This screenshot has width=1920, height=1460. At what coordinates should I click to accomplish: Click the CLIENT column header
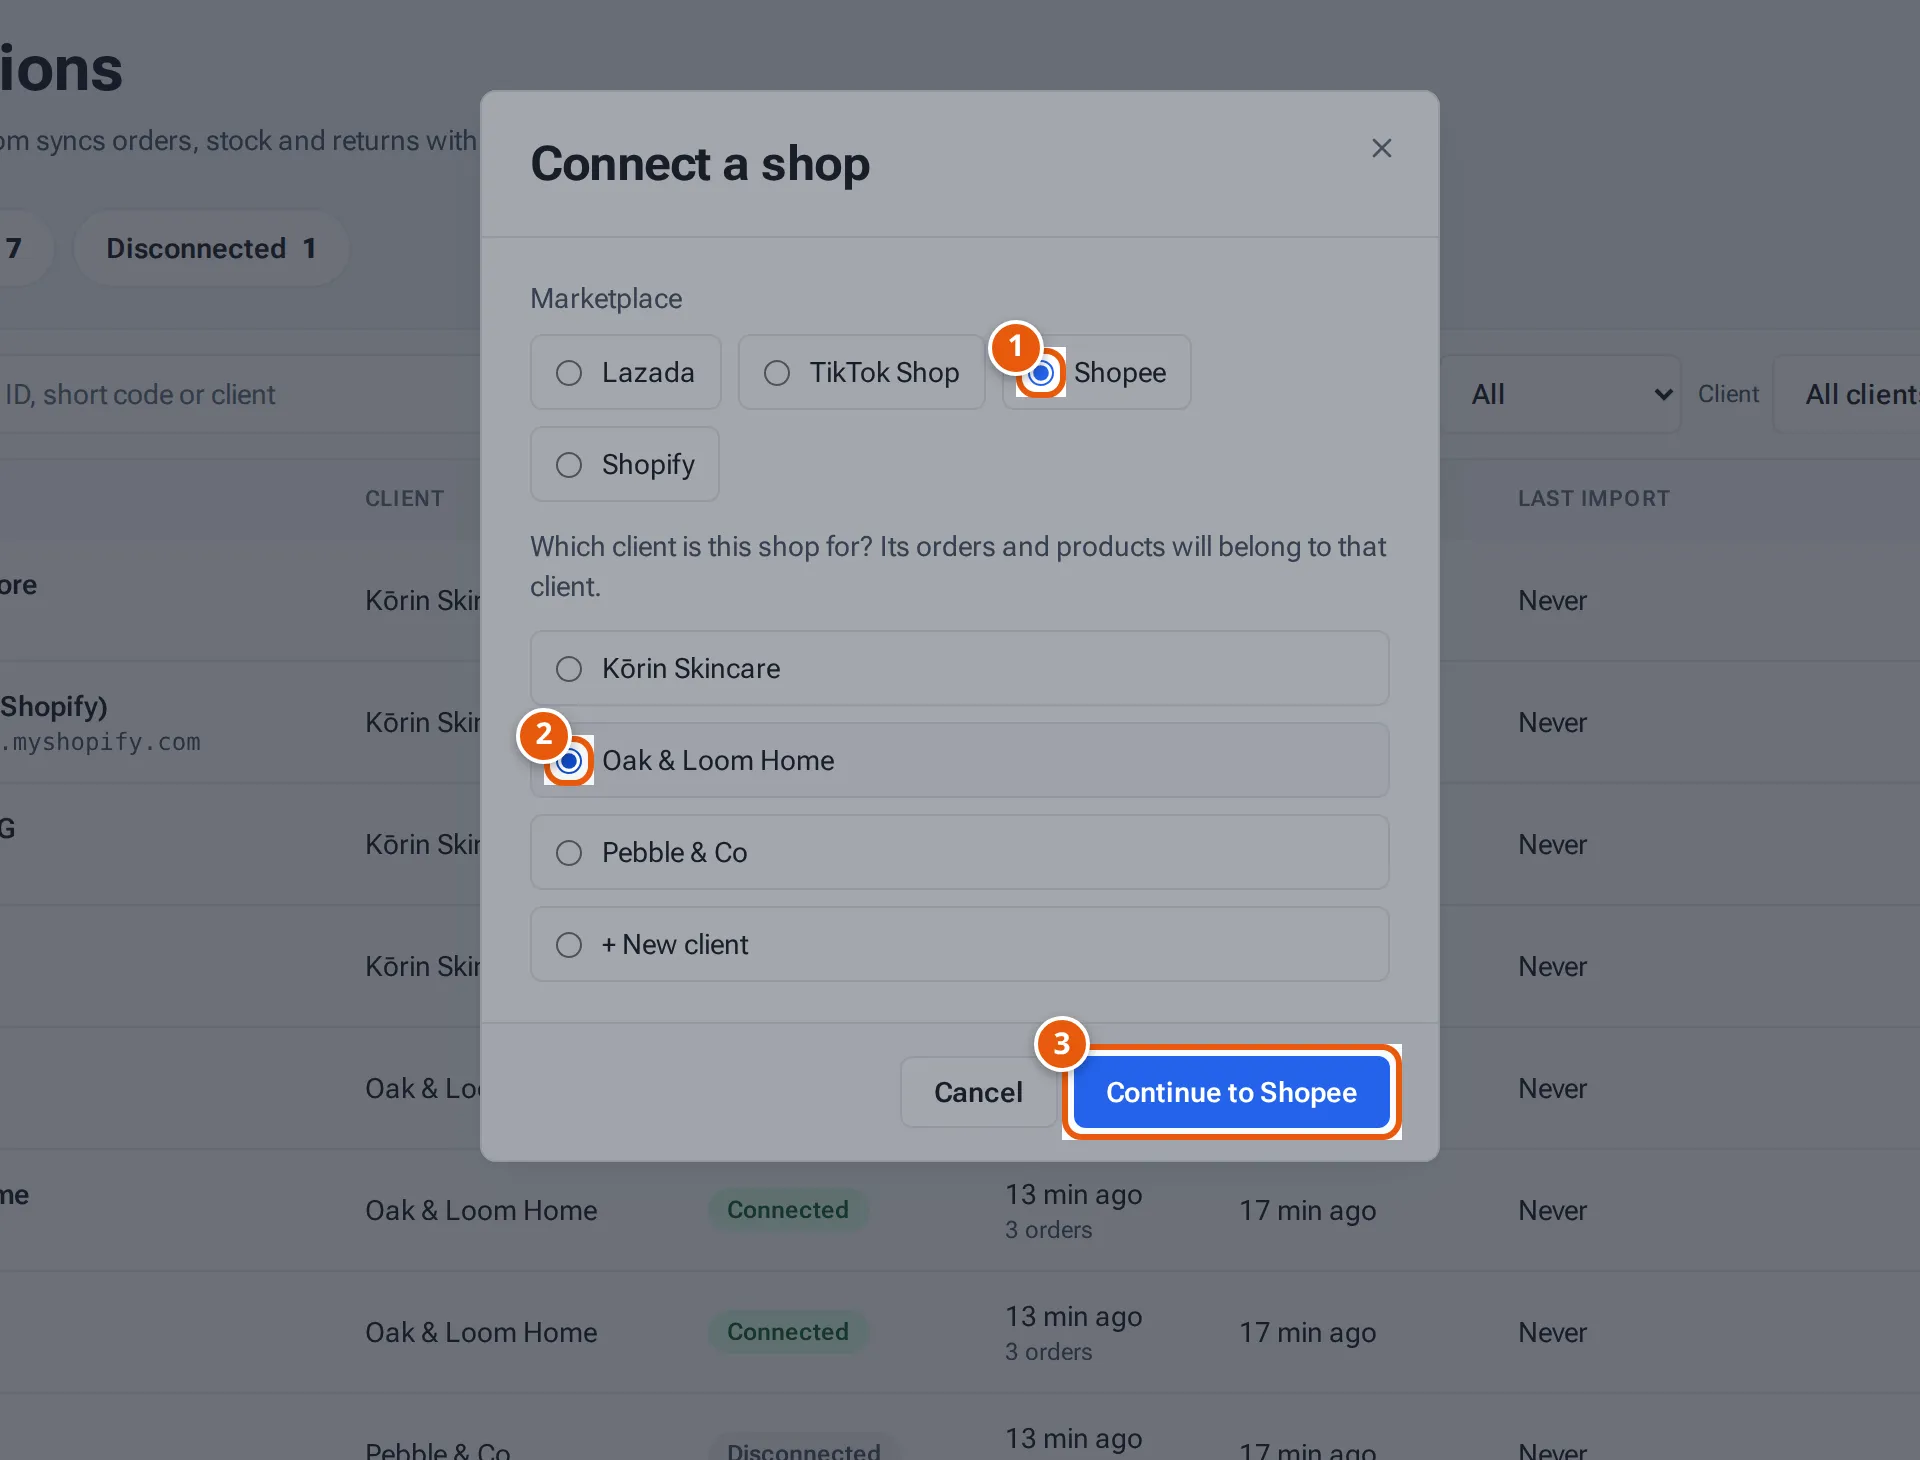[404, 498]
